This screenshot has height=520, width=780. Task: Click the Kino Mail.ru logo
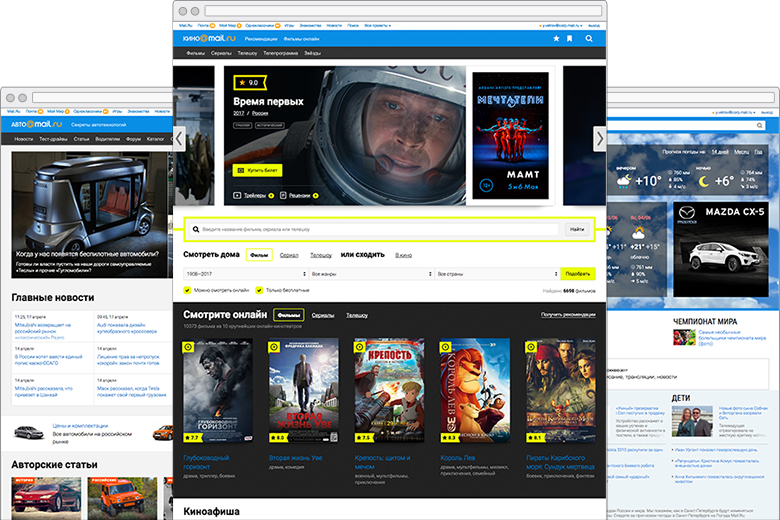[x=209, y=38]
